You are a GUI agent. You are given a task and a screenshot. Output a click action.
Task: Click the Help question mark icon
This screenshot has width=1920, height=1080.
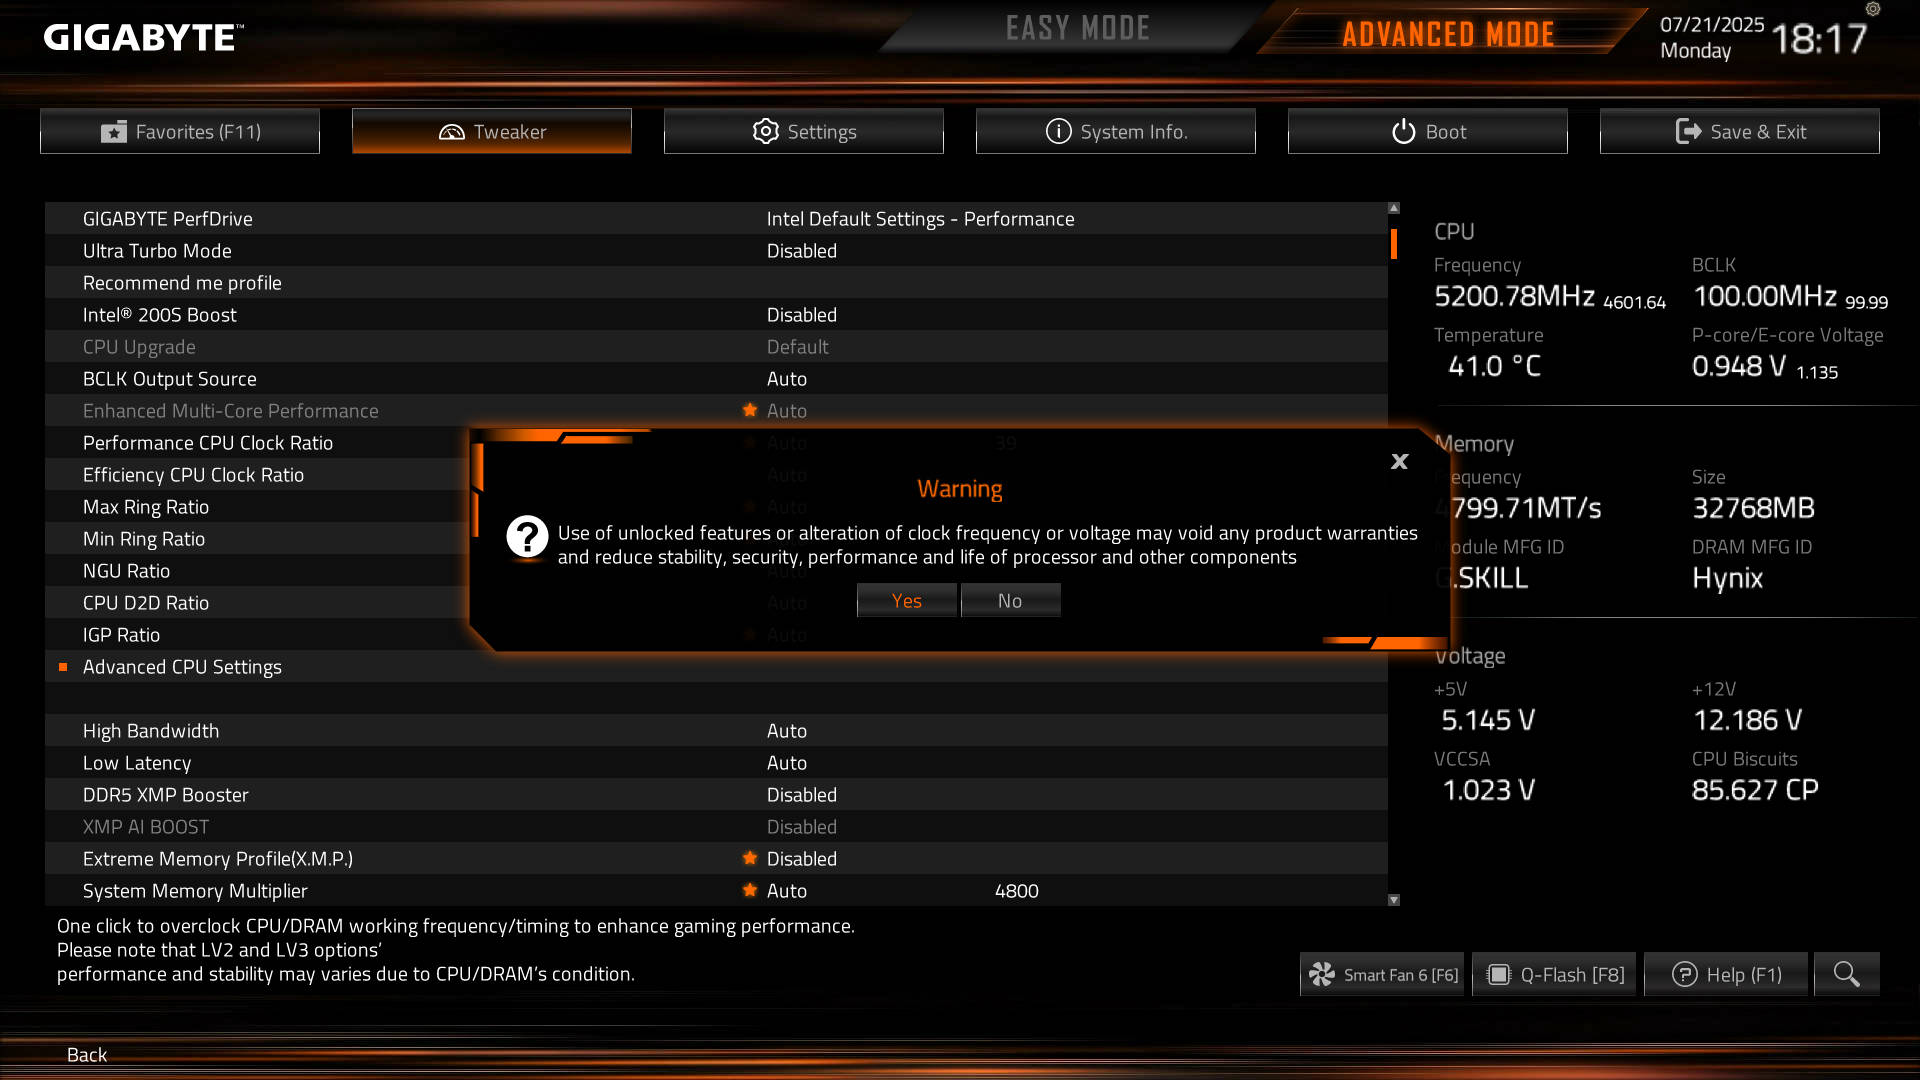tap(1685, 975)
